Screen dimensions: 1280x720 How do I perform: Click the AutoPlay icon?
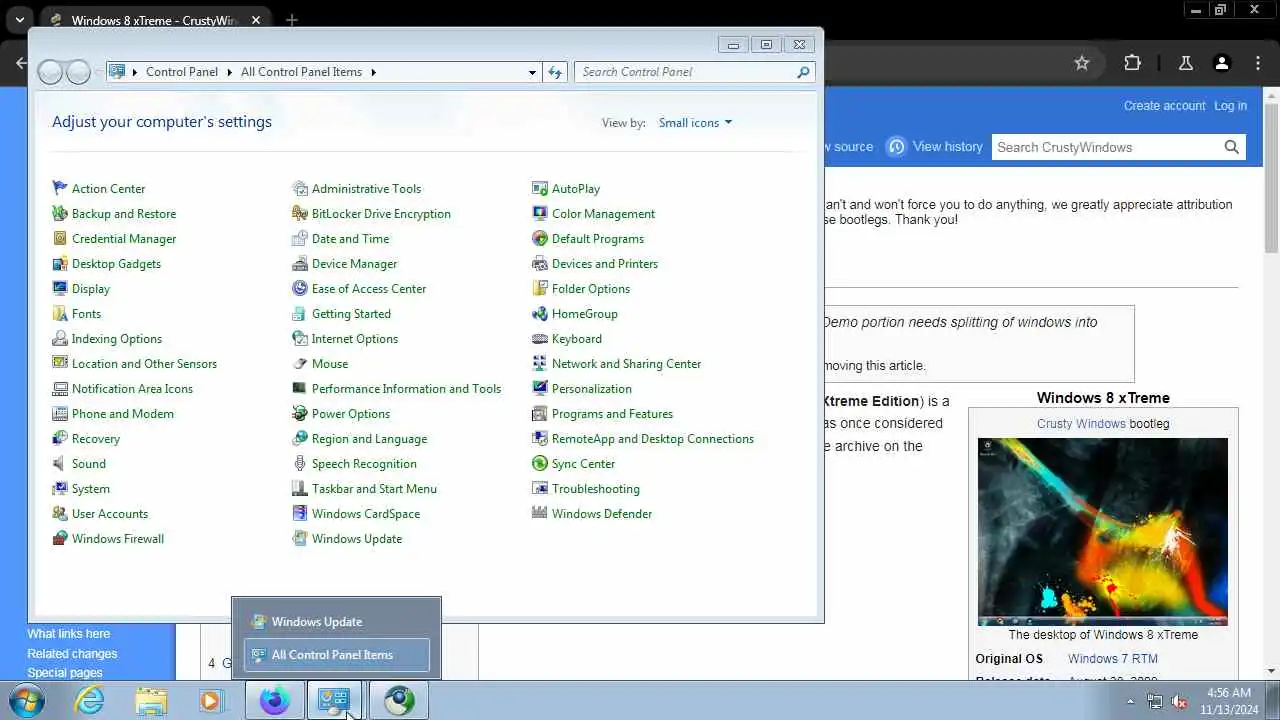point(540,189)
